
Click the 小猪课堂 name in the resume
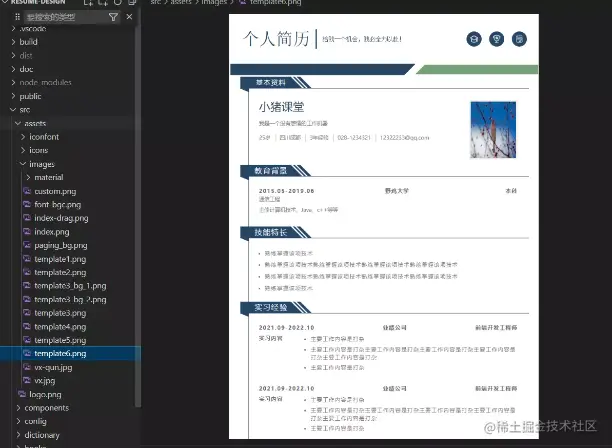point(281,107)
